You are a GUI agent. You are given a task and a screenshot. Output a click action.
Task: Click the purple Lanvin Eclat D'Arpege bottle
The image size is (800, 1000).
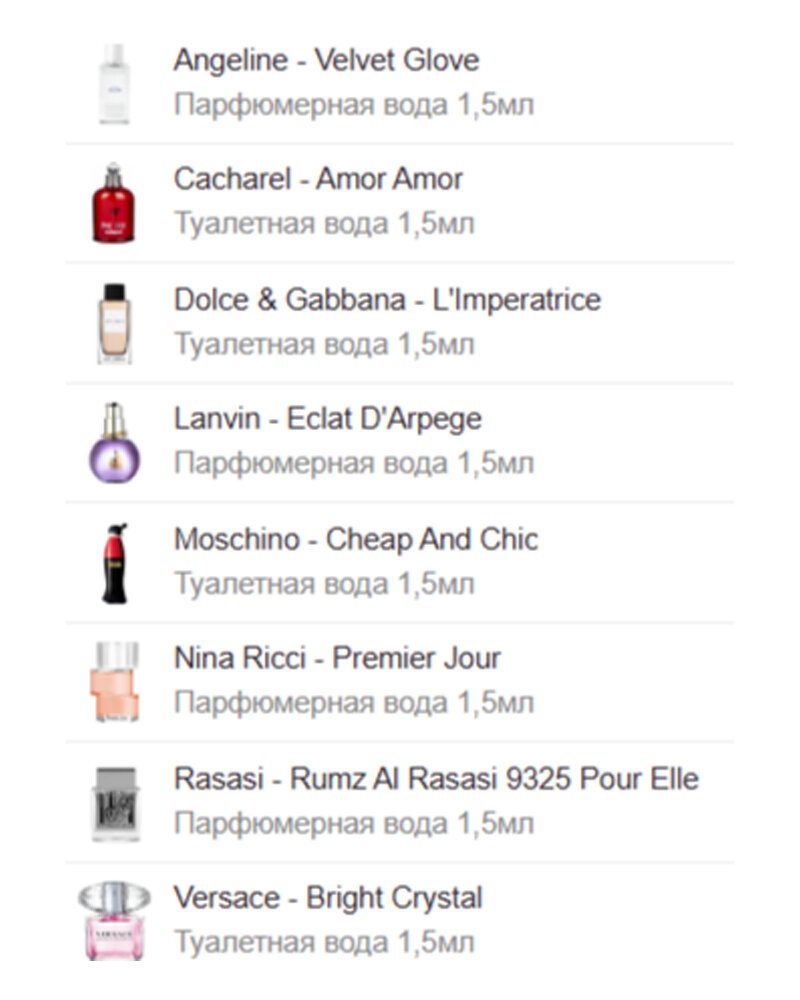pos(114,443)
